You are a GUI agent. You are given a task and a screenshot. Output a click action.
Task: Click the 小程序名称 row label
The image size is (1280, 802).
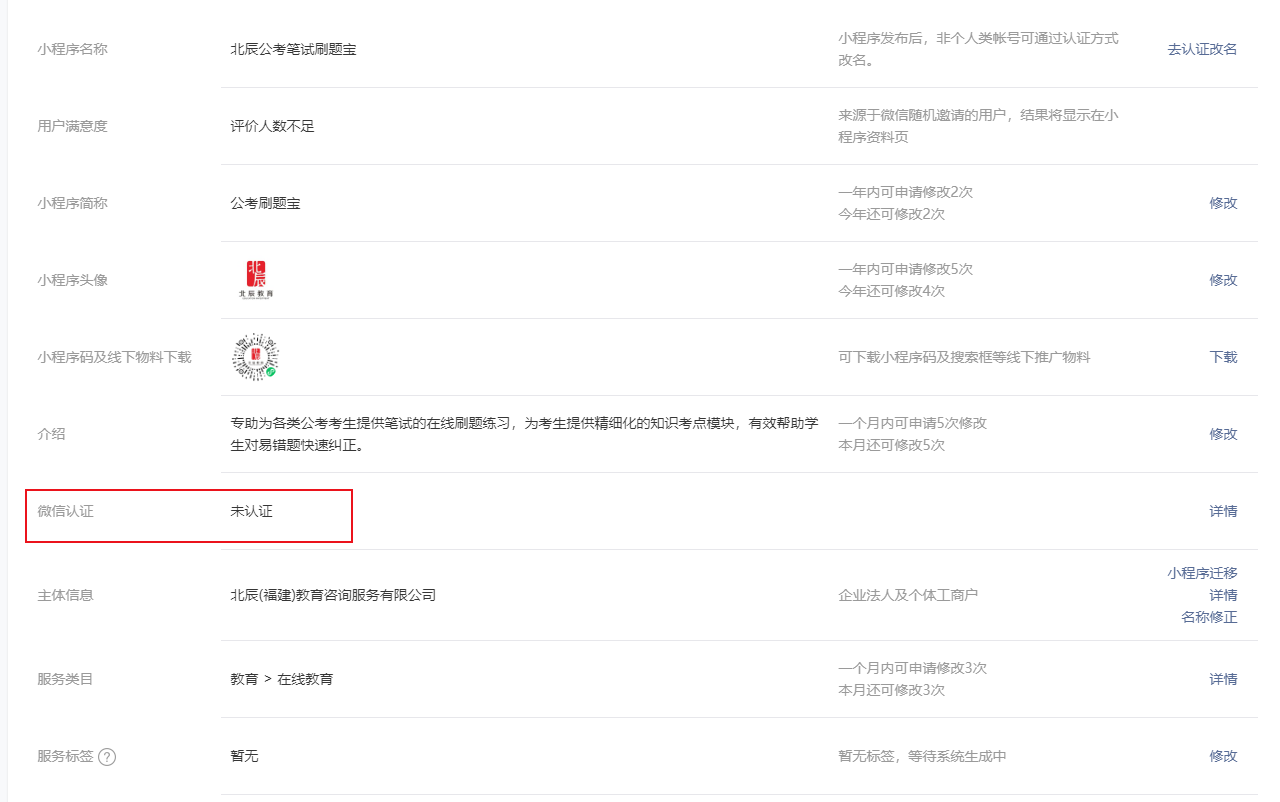(x=73, y=49)
